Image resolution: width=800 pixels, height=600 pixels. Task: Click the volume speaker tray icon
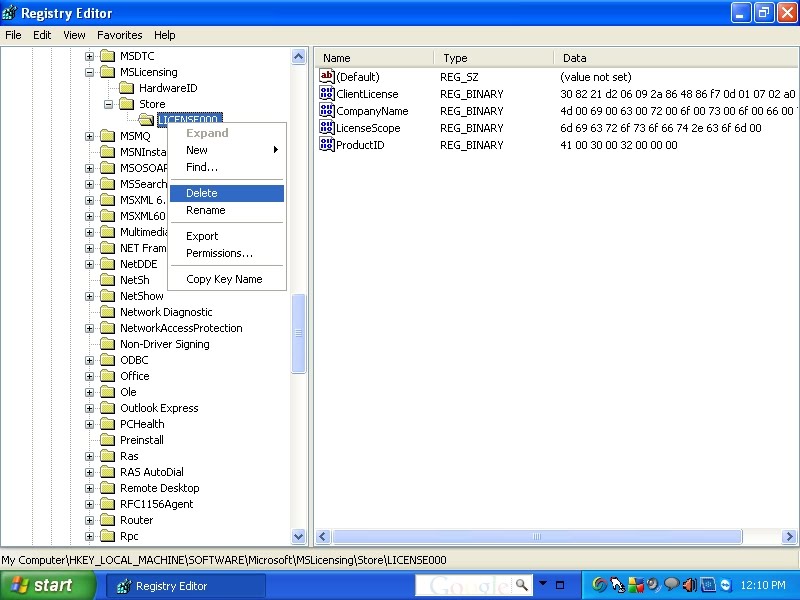pyautogui.click(x=689, y=585)
